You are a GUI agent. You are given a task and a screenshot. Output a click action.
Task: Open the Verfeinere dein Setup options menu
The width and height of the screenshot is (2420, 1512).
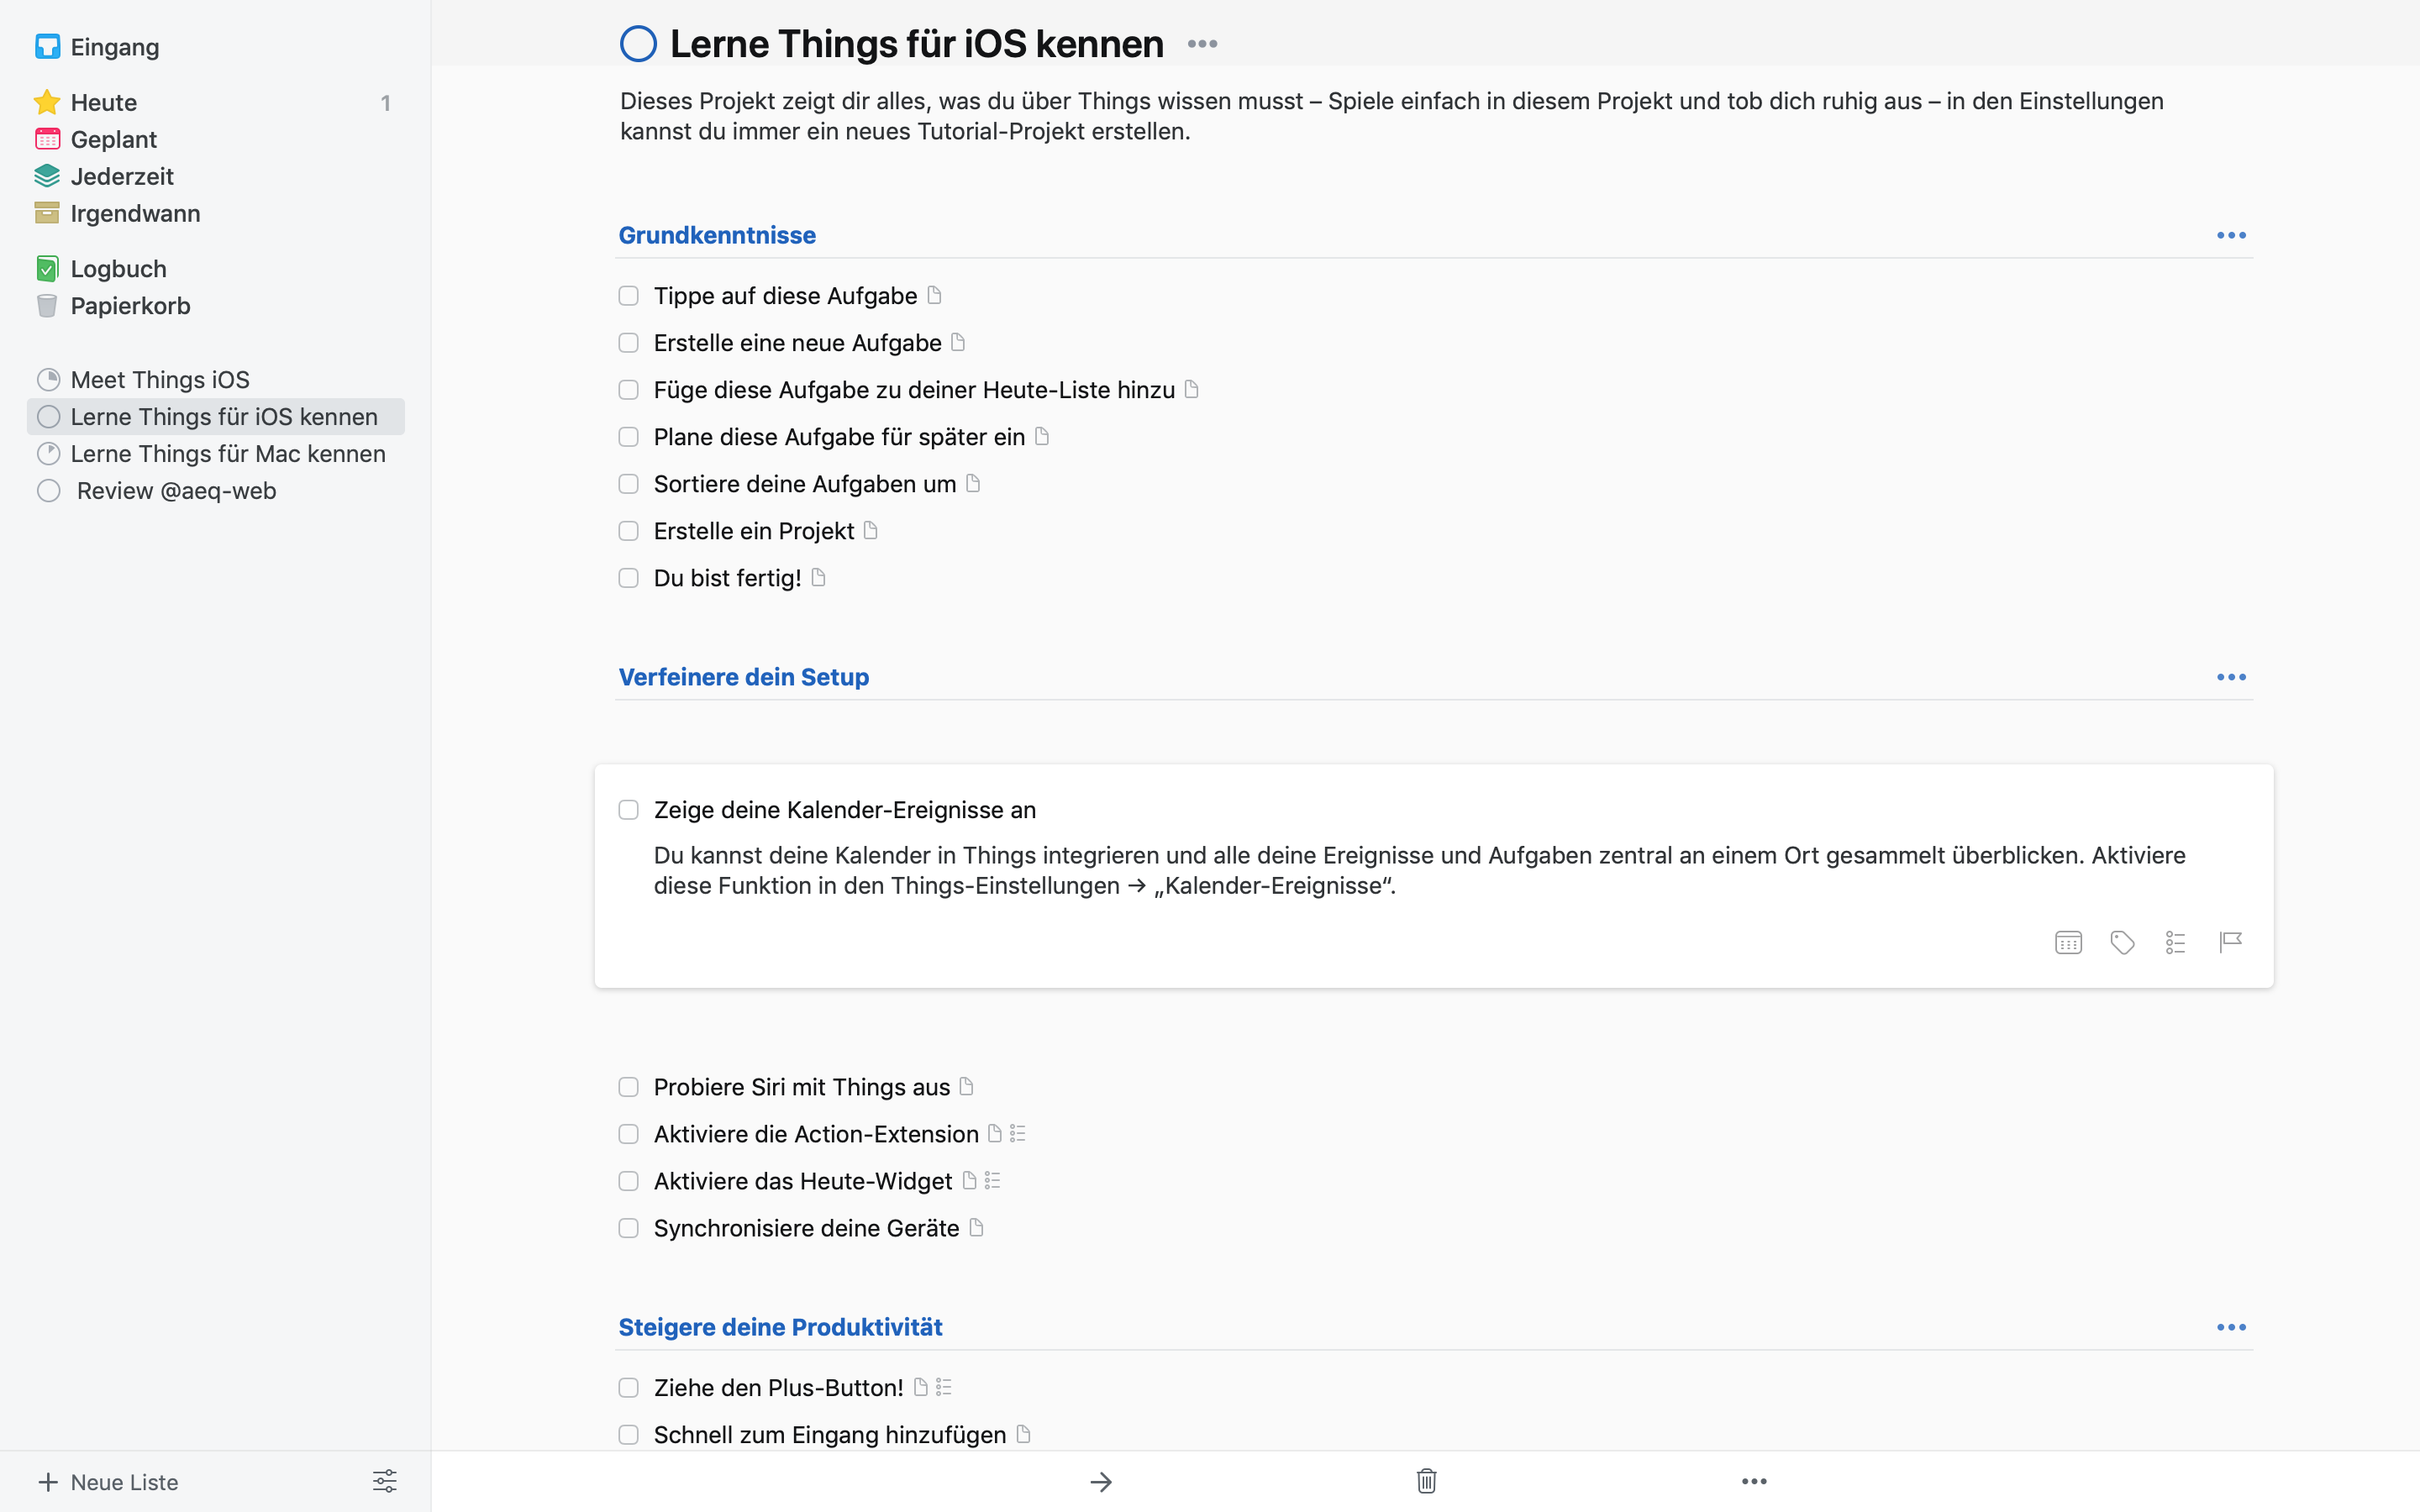2231,677
